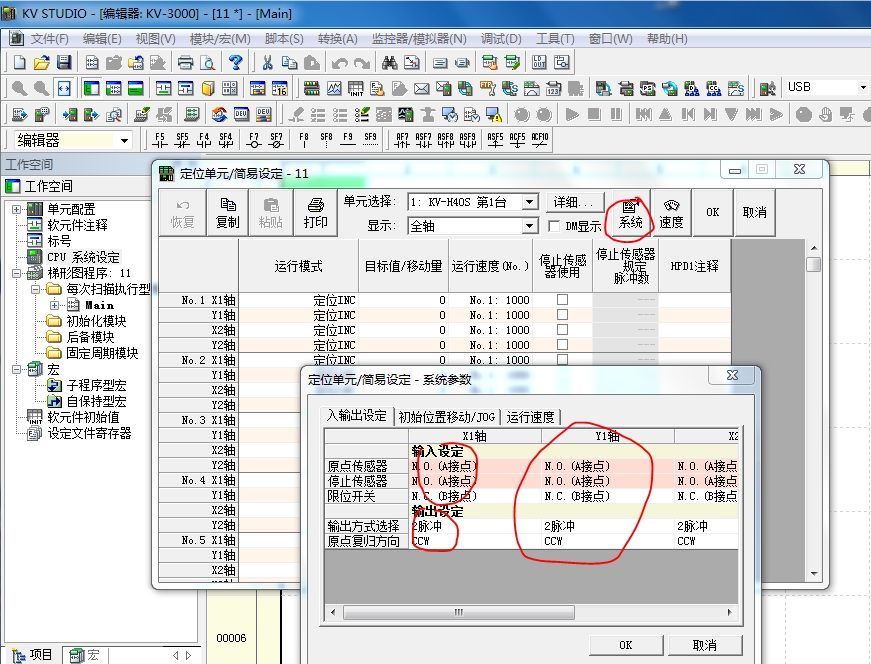Check stop sensor box for No. 1 Y1轴
The width and height of the screenshot is (871, 664).
pos(563,314)
